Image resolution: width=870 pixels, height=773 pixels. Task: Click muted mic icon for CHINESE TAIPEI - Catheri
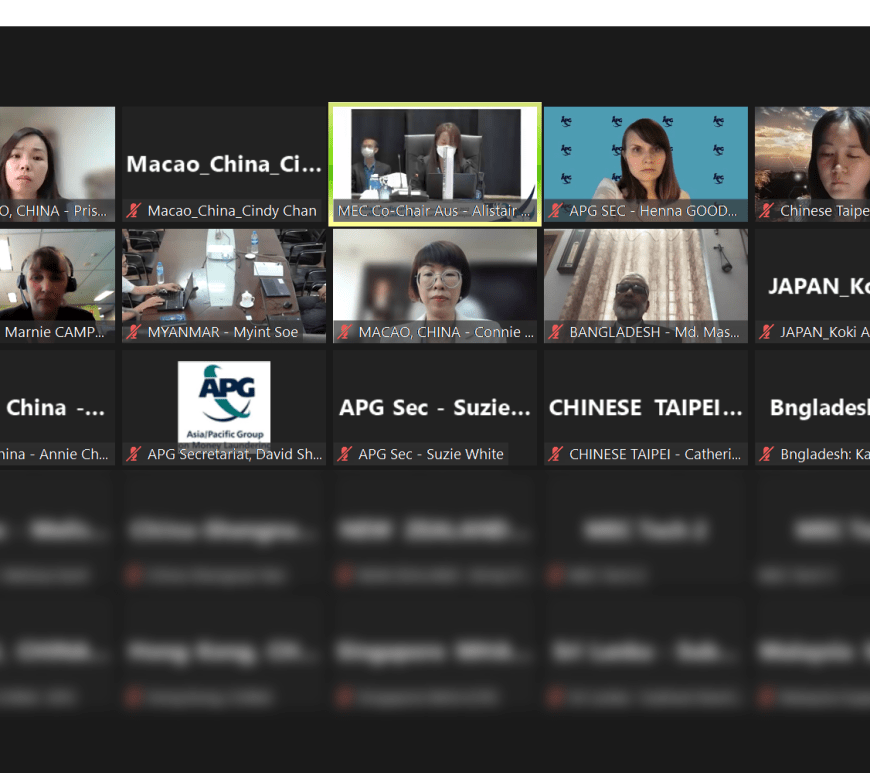click(556, 454)
